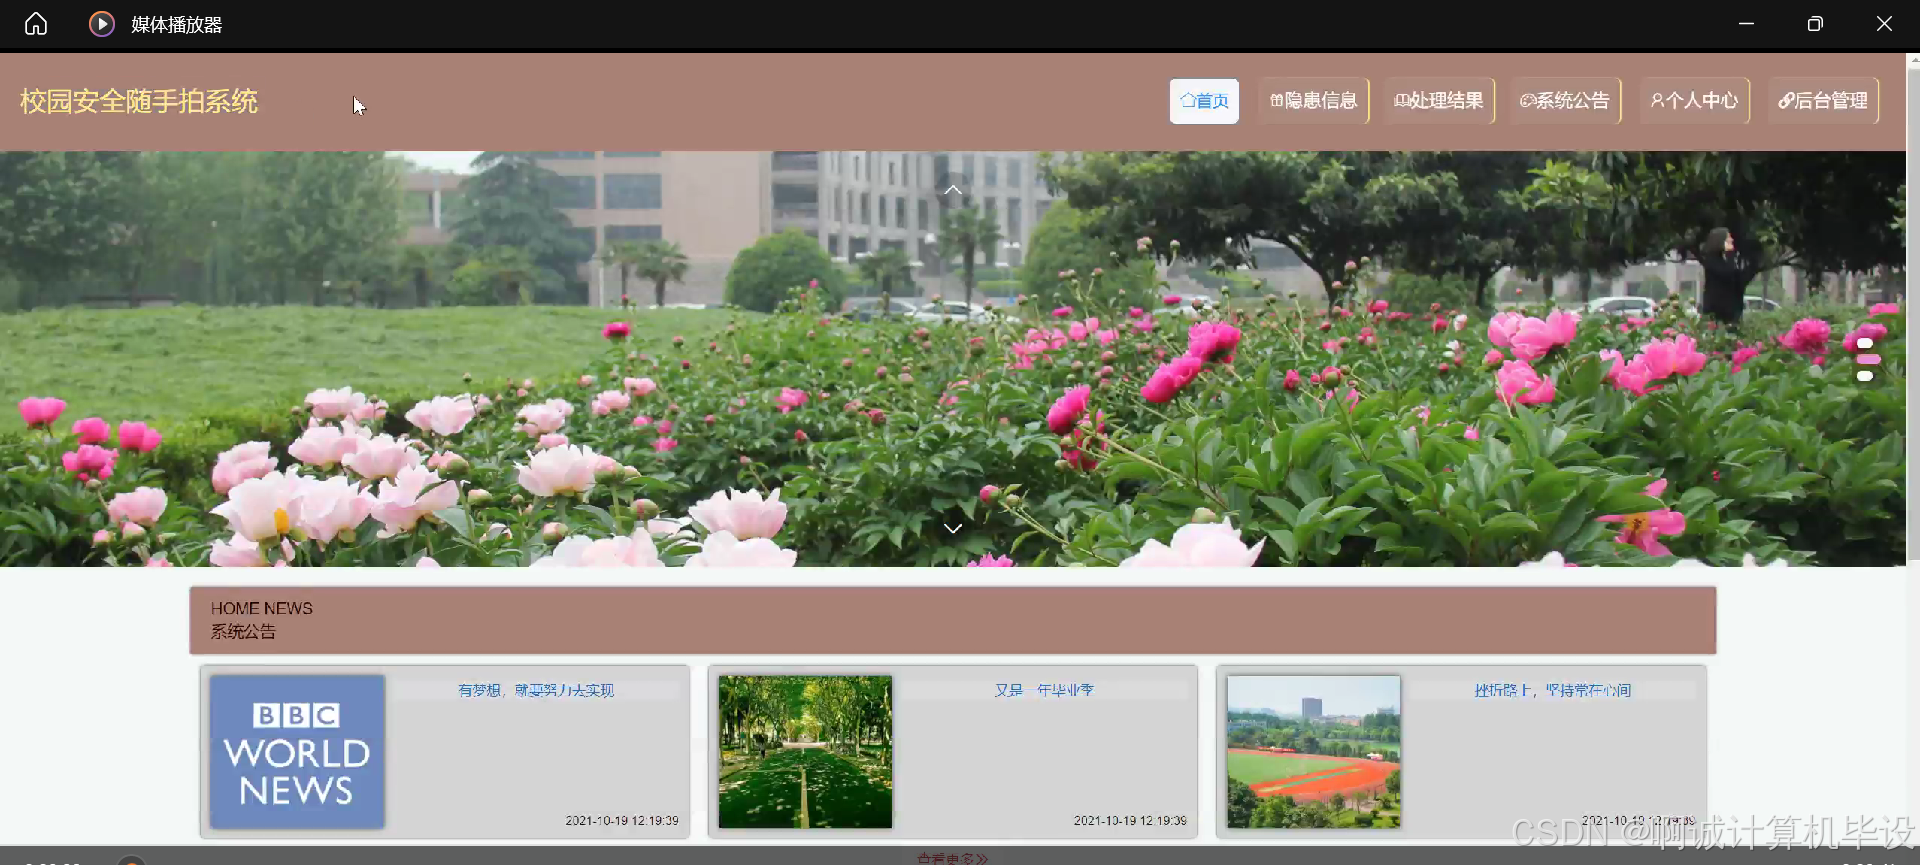Open announcement 挫折路上，坚持常在心间
The height and width of the screenshot is (865, 1920).
pyautogui.click(x=1552, y=690)
